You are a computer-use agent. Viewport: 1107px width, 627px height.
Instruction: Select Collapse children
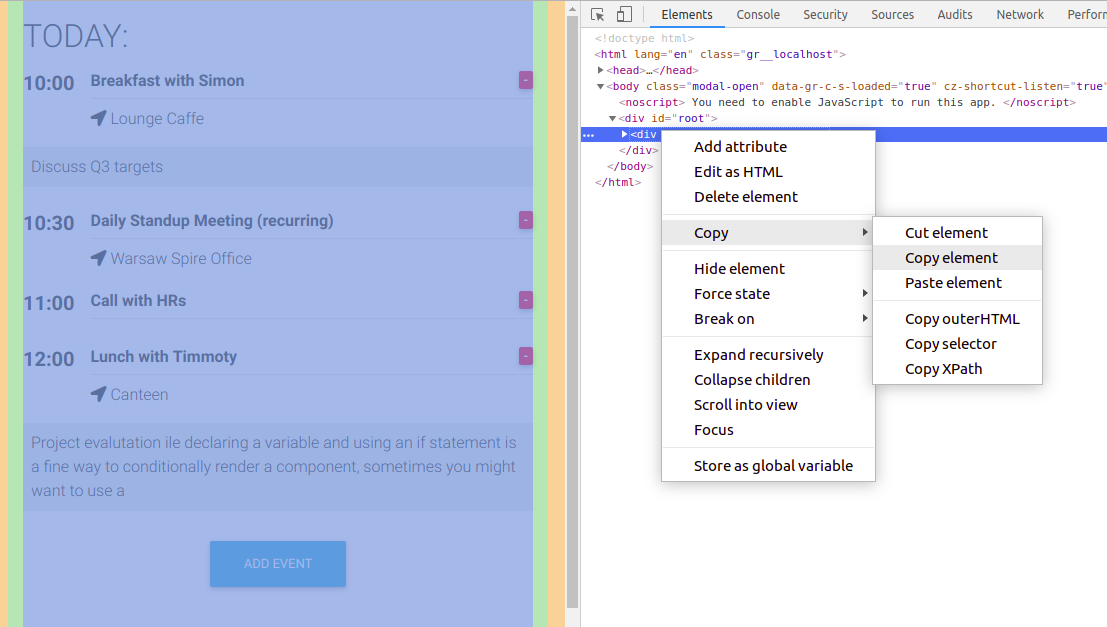(768, 380)
